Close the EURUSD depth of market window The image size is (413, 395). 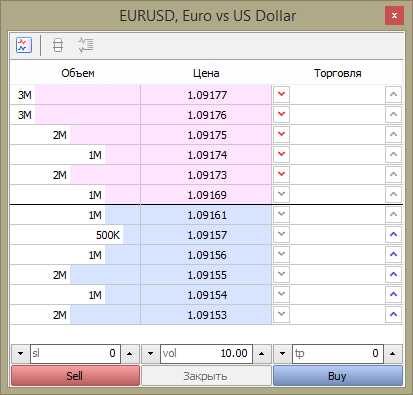394,15
